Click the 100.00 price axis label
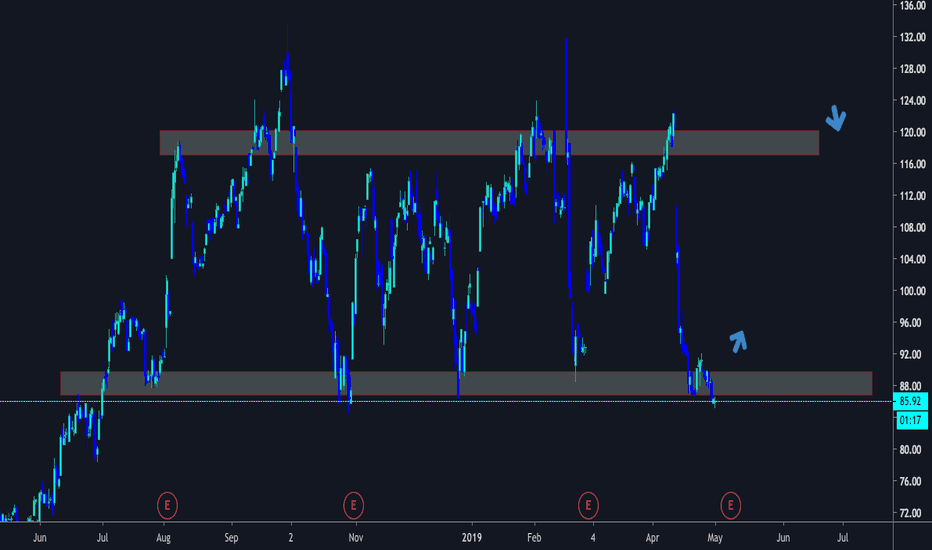 912,291
